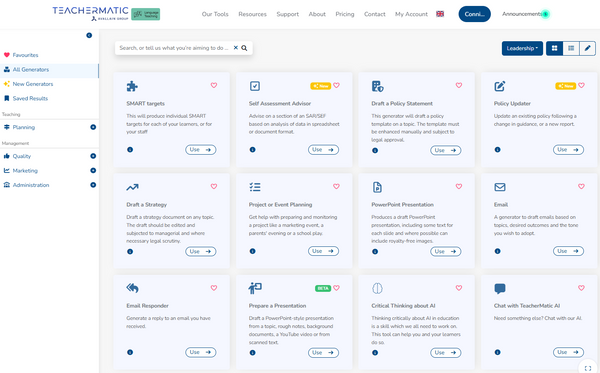Clear the search box with X icon

coord(236,48)
